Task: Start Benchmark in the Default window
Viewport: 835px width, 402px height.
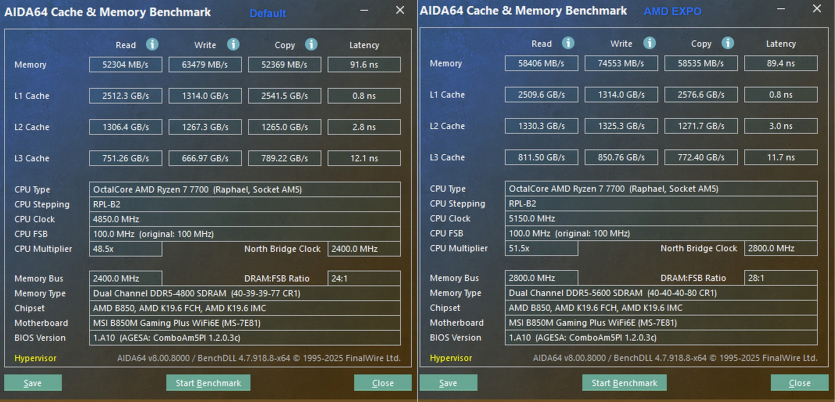Action: pyautogui.click(x=208, y=383)
